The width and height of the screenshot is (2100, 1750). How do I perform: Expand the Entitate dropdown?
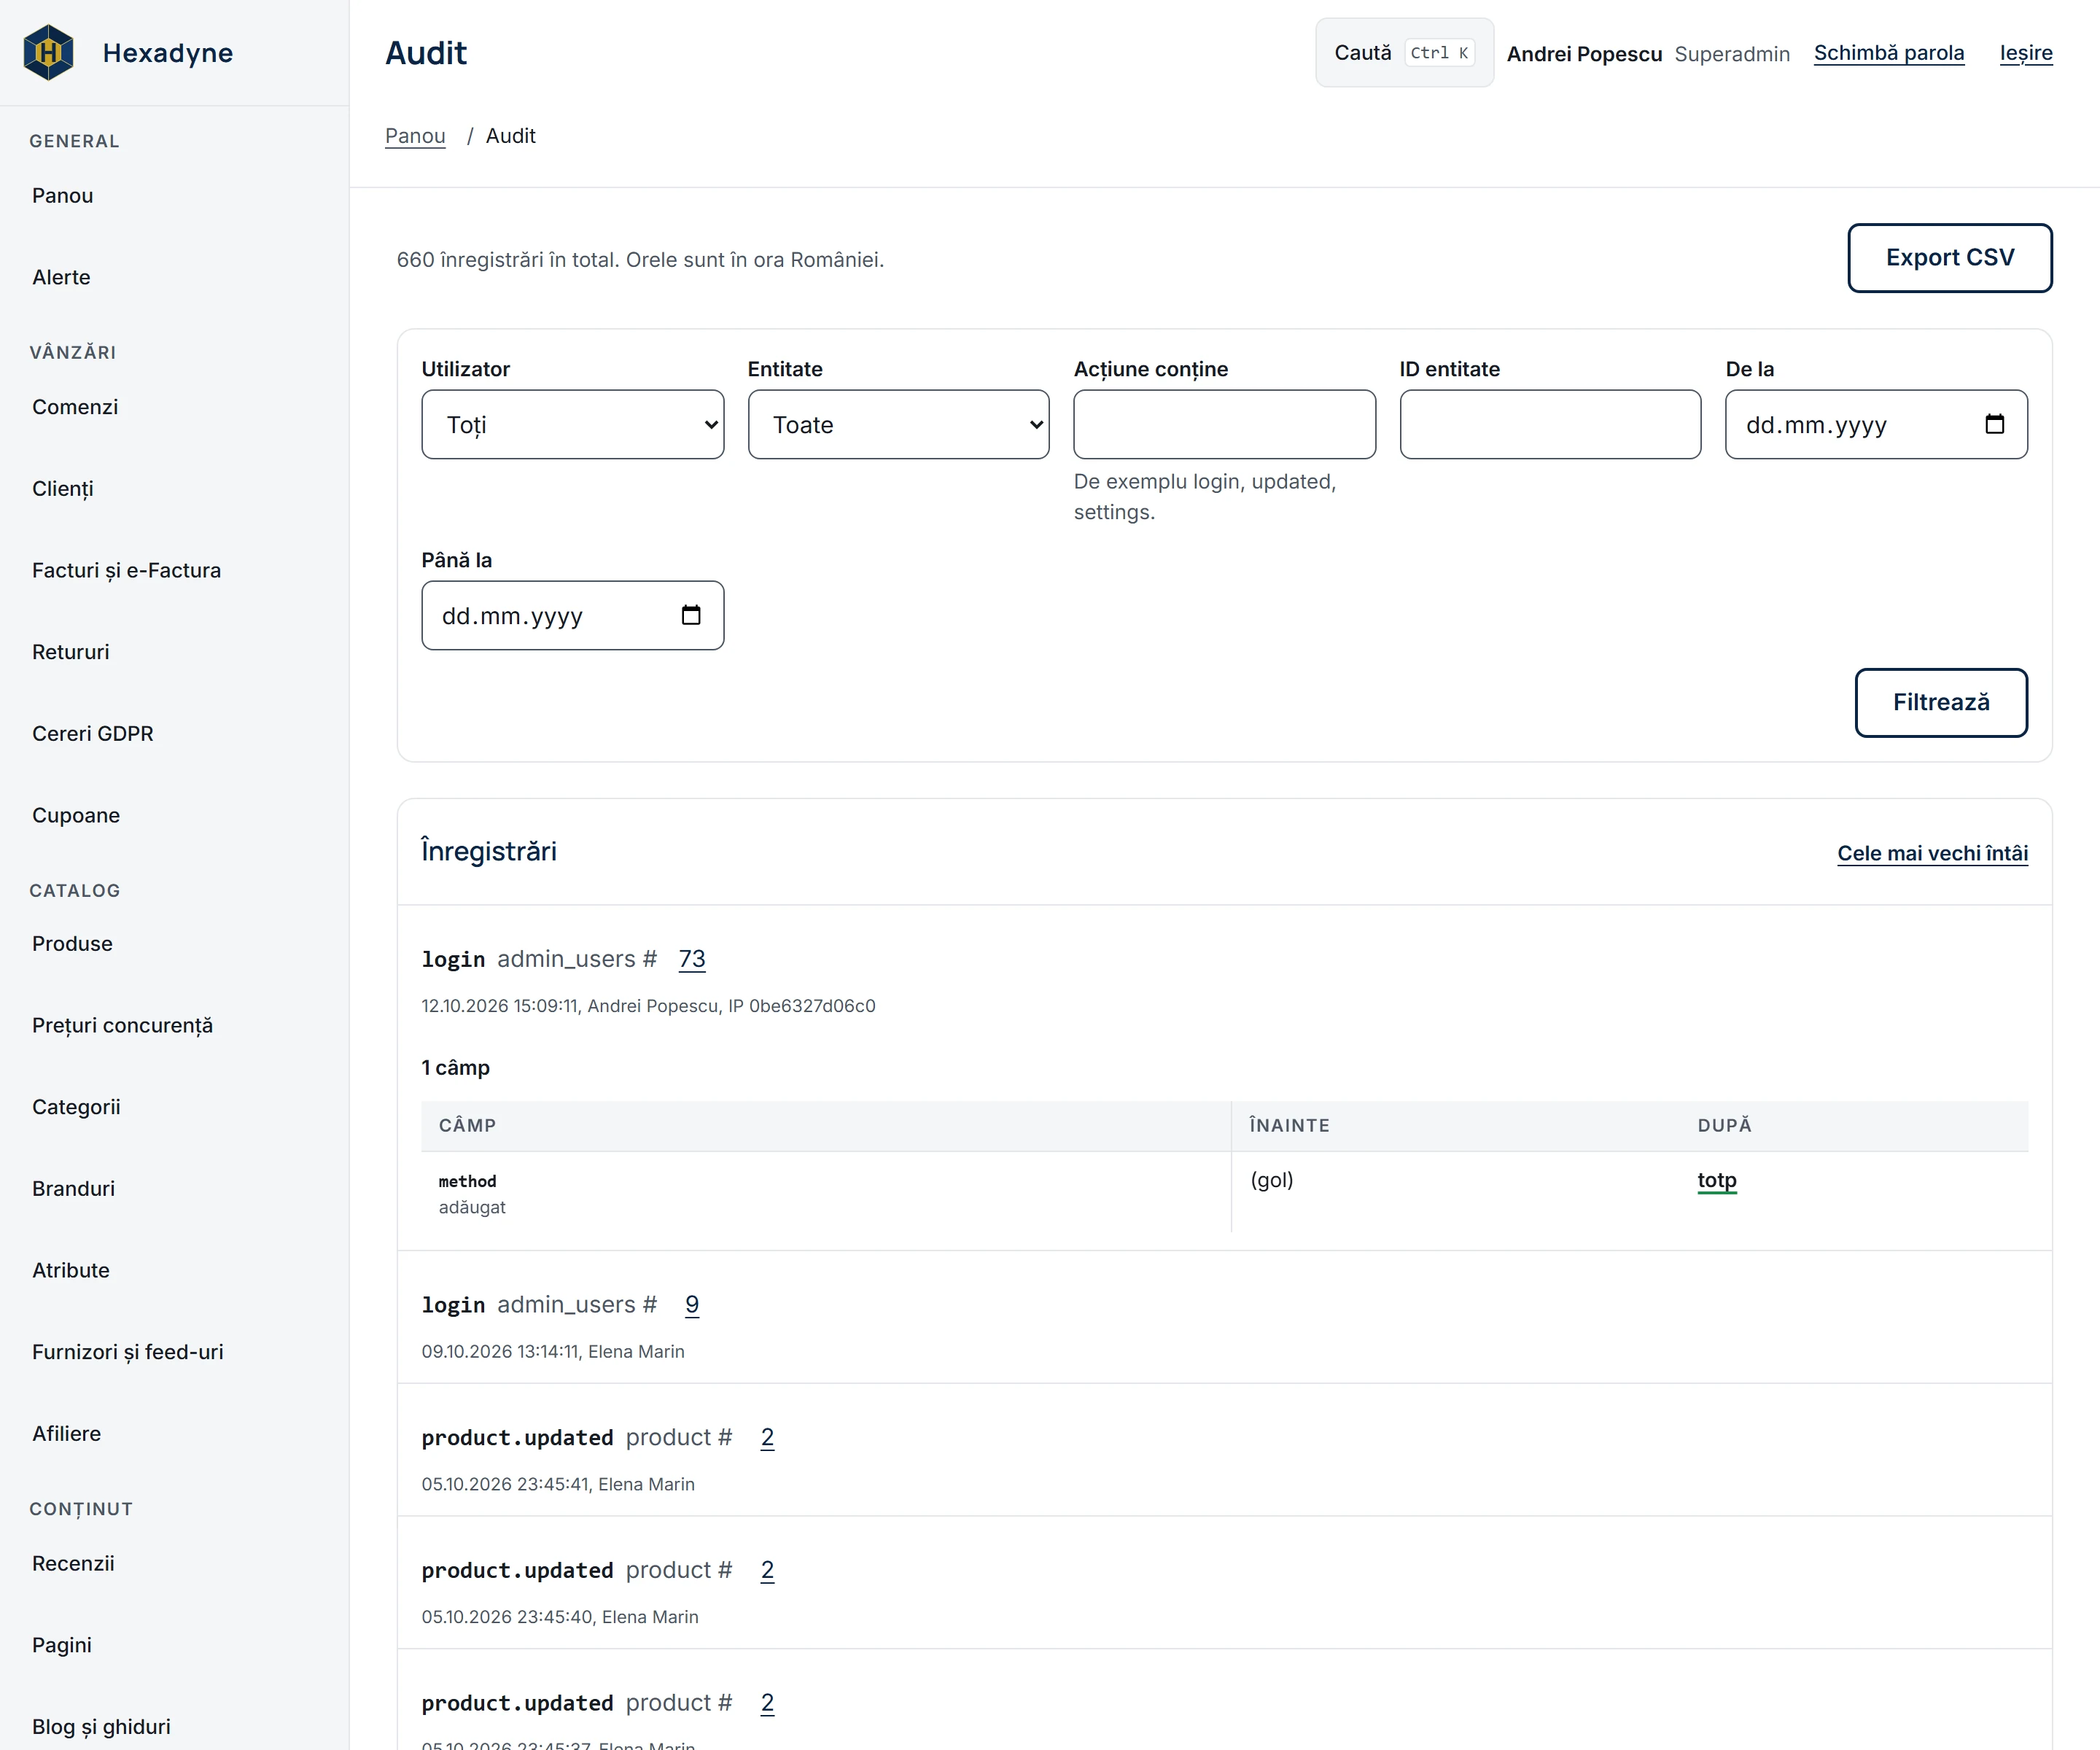(x=898, y=424)
